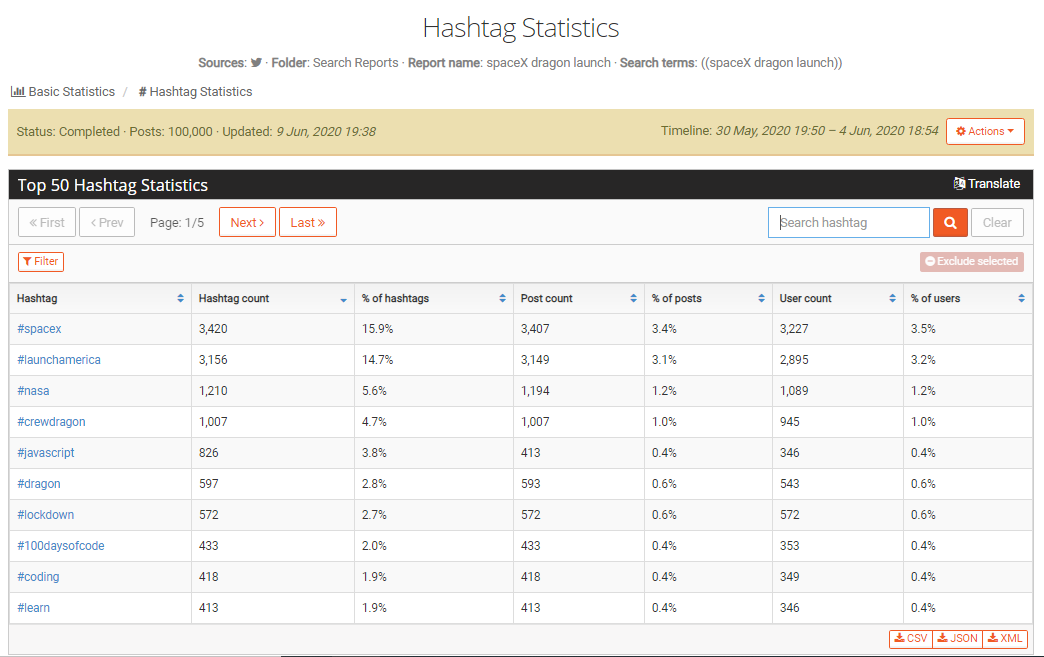Go to Basic Statistics breadcrumb
Viewport: 1044px width, 657px height.
(x=63, y=92)
